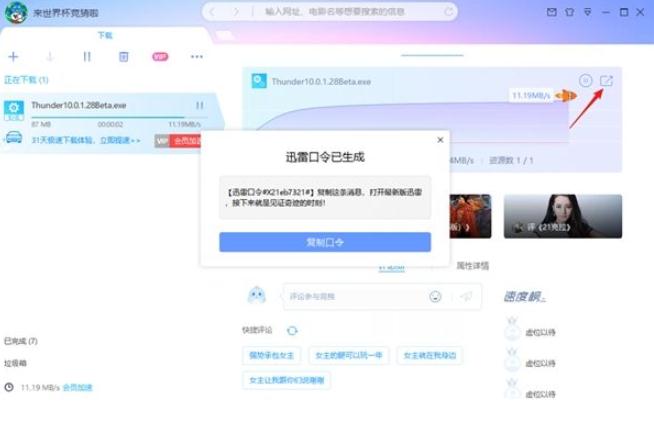
Task: Open the pink VIP badge in toolbar
Action: coord(160,57)
